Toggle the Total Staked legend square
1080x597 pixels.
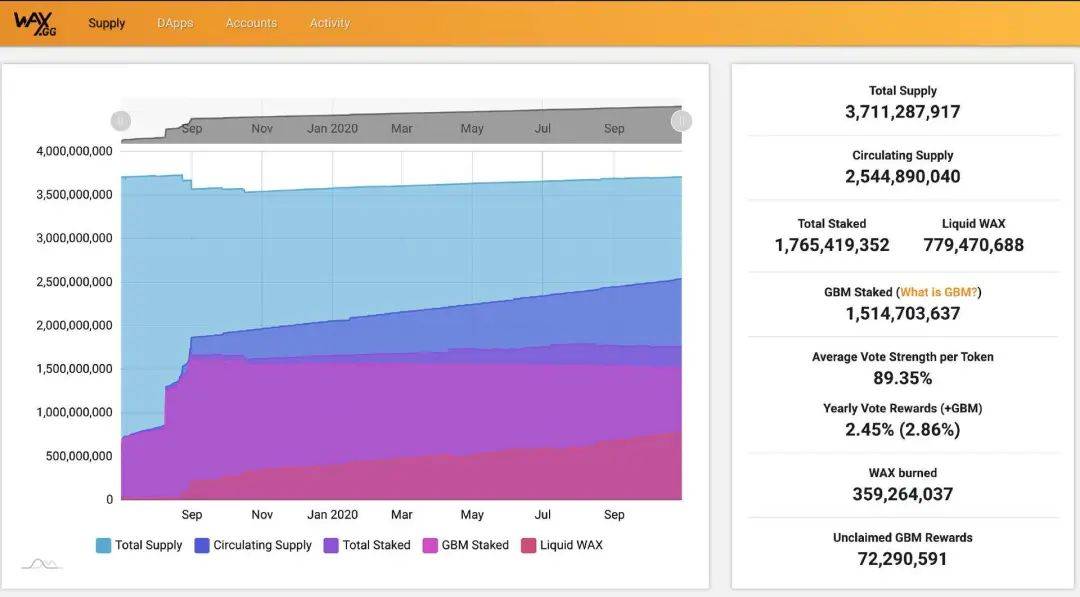click(x=330, y=545)
